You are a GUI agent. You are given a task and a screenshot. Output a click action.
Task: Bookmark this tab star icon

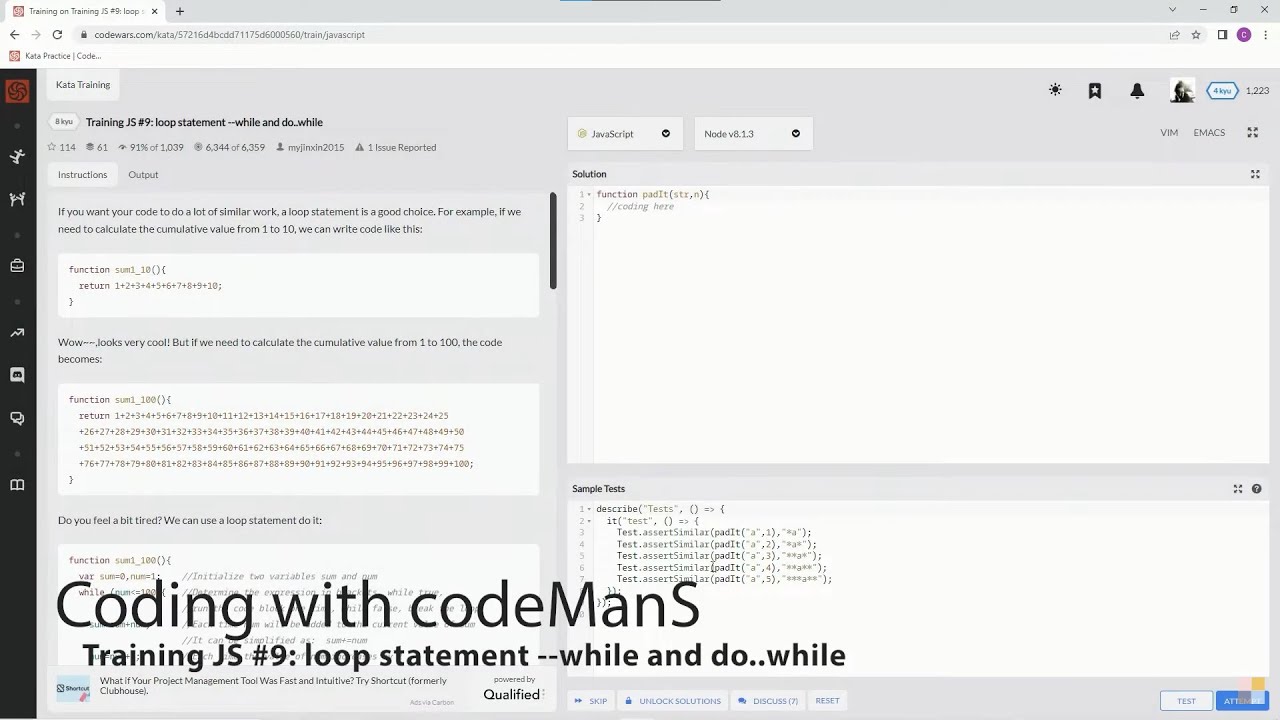1195,35
